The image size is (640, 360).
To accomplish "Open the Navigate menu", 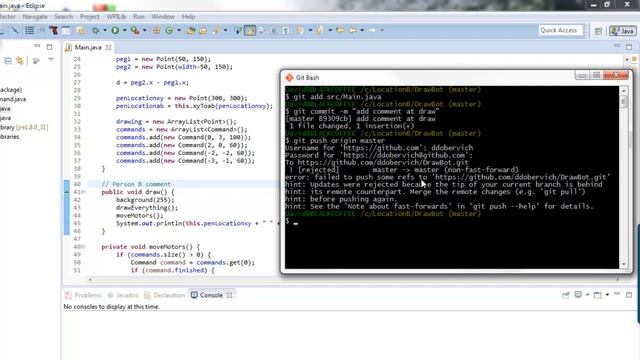I will (x=35, y=17).
